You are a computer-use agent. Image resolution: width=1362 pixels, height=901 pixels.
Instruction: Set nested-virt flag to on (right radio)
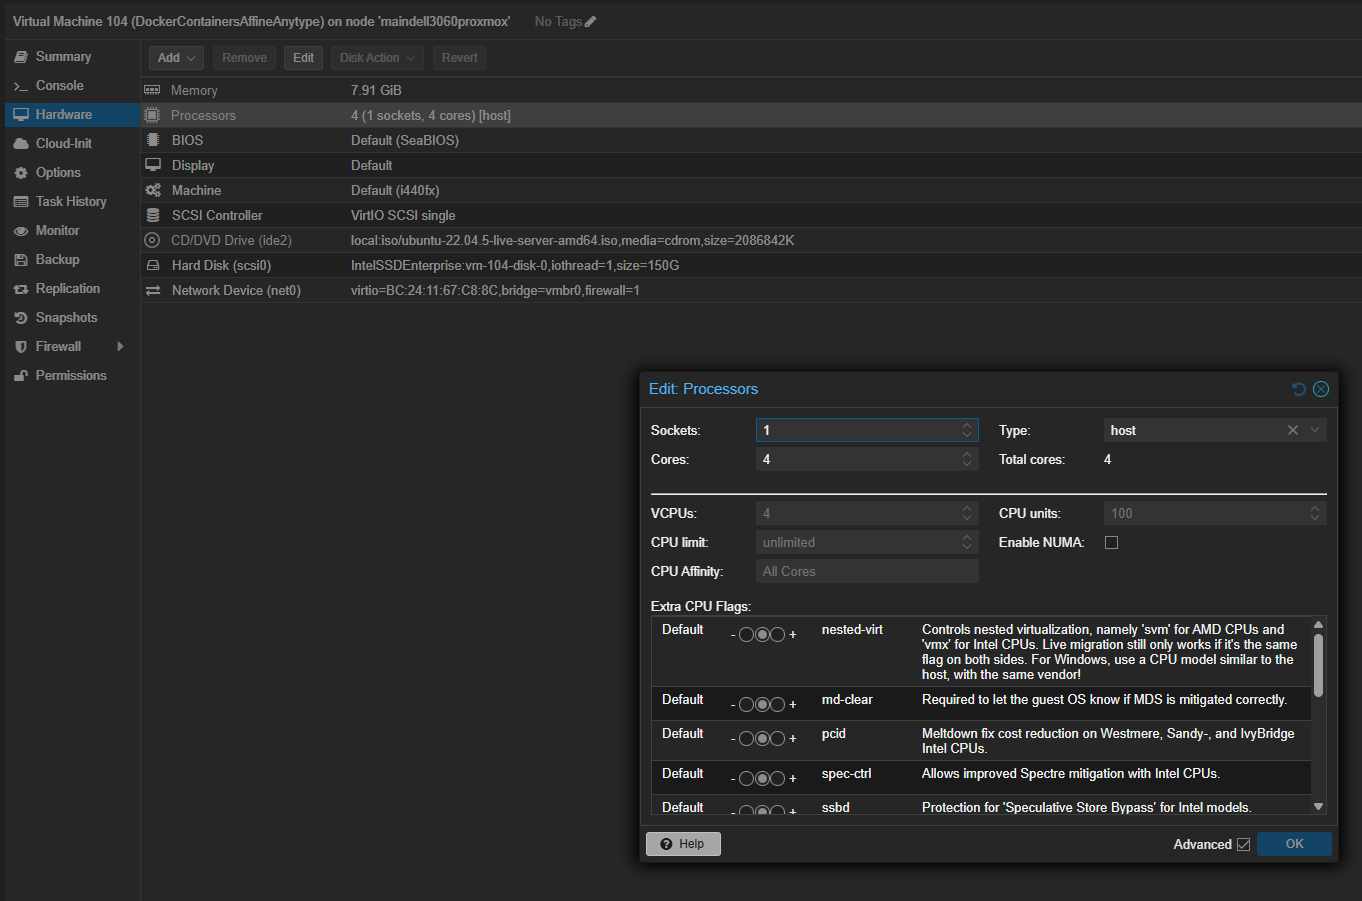[777, 635]
